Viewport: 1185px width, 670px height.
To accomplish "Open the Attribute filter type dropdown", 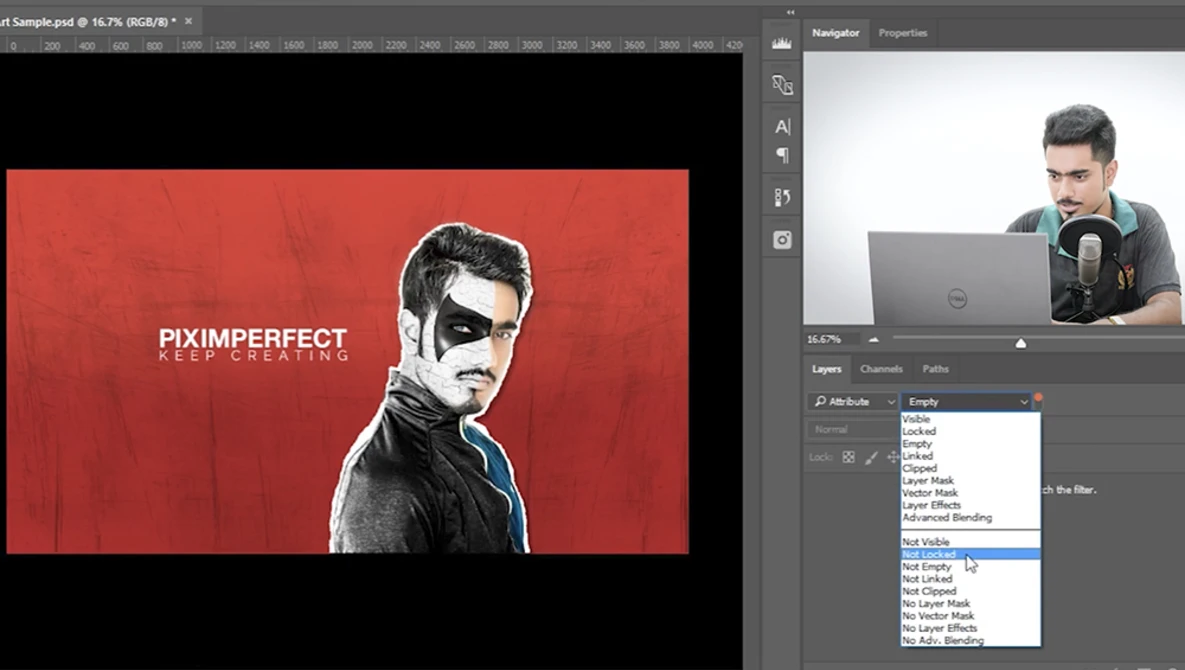I will pyautogui.click(x=852, y=402).
